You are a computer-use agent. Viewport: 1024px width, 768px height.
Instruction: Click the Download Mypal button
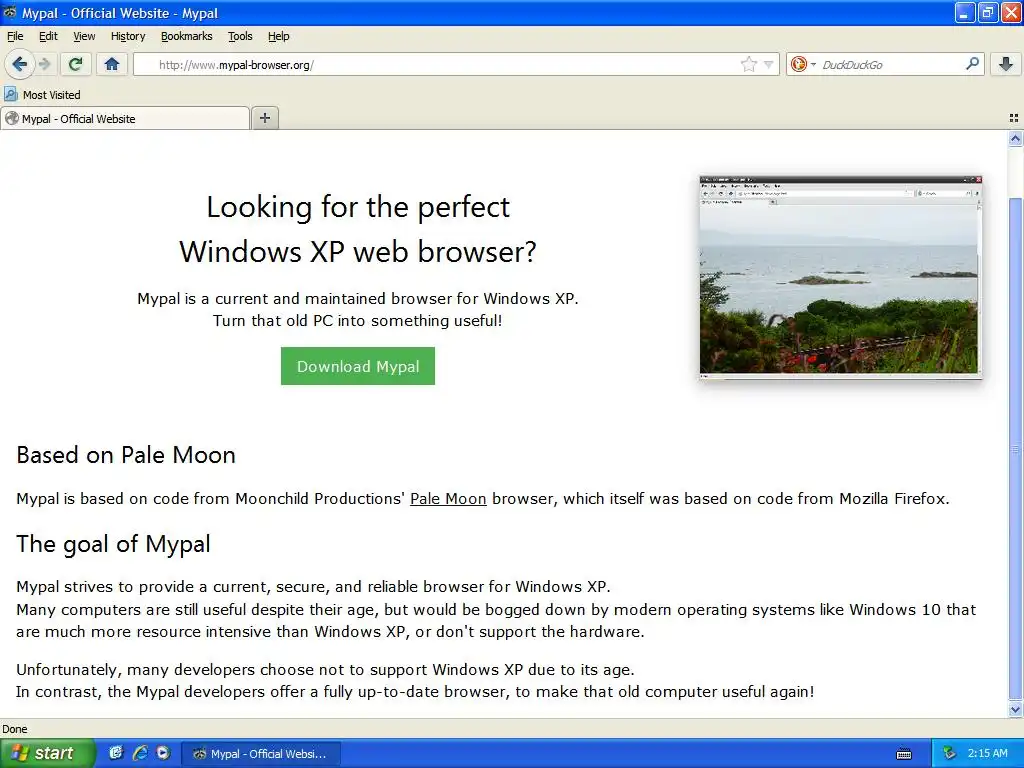point(358,366)
